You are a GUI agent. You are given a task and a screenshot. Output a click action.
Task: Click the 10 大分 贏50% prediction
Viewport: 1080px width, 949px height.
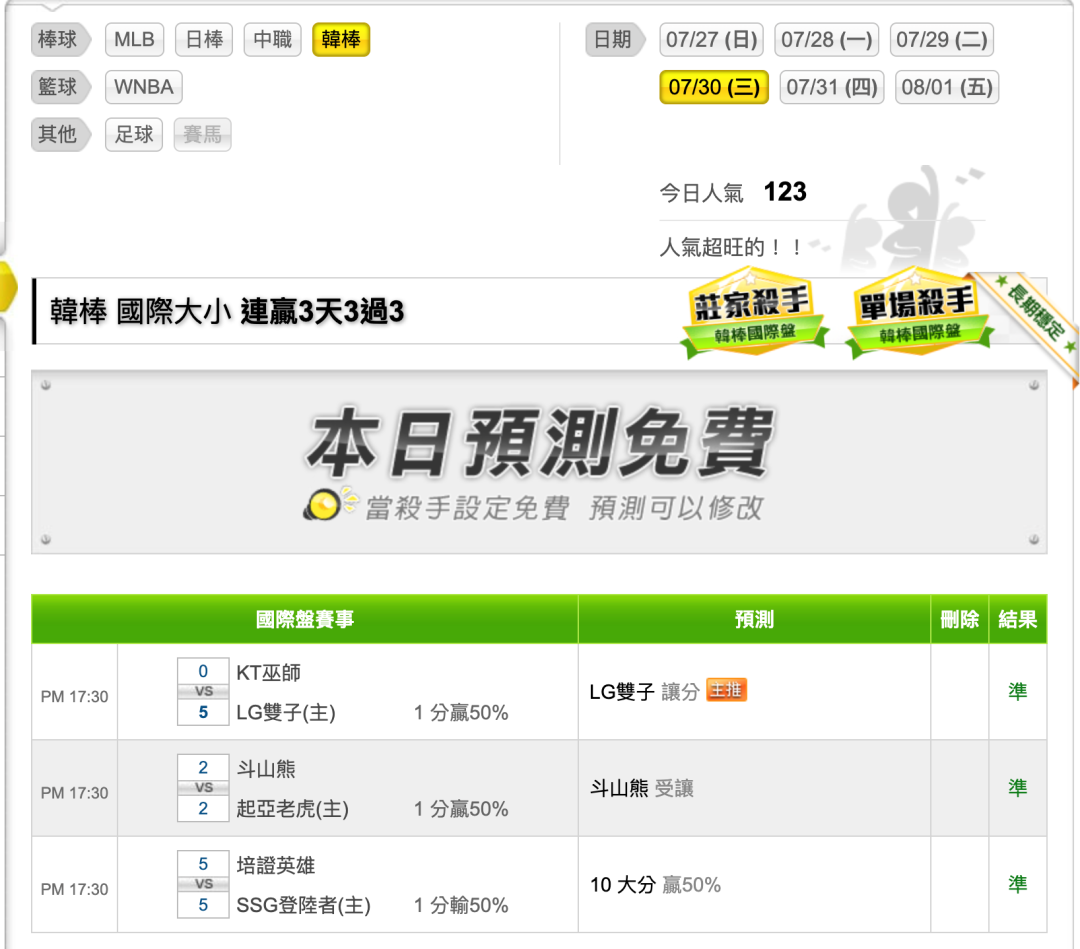click(x=655, y=884)
